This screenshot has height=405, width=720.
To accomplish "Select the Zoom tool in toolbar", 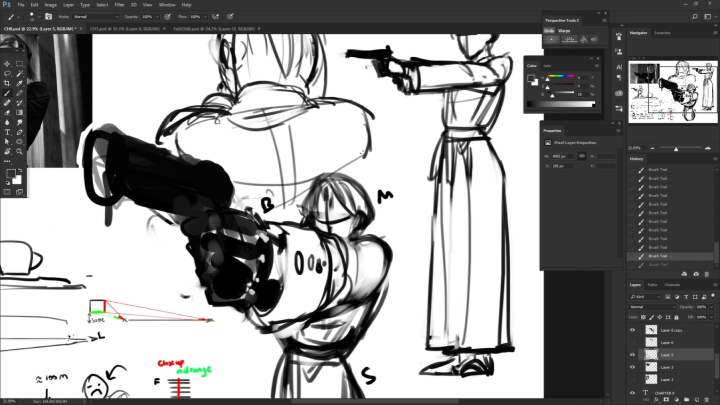I will 20,150.
